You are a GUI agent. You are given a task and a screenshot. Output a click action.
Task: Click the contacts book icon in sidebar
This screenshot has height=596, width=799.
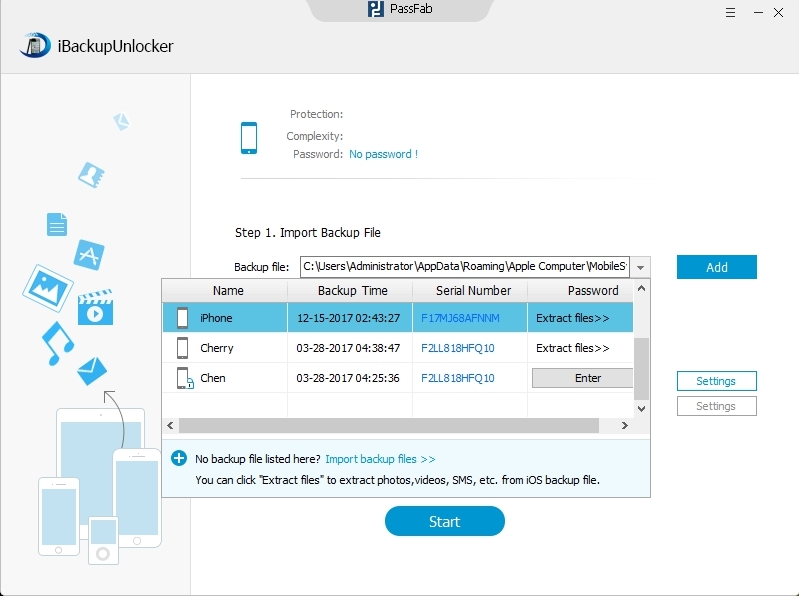pos(91,175)
